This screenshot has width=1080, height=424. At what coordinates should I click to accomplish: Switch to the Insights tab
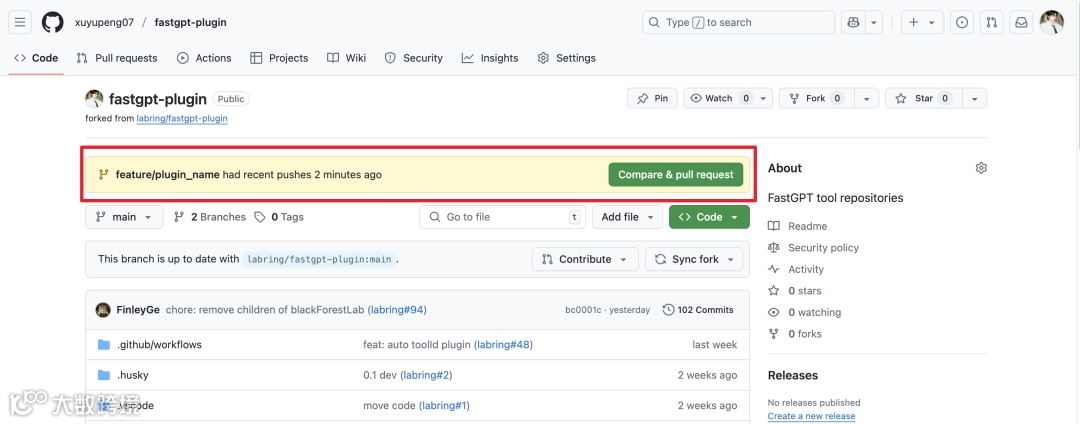click(x=490, y=58)
